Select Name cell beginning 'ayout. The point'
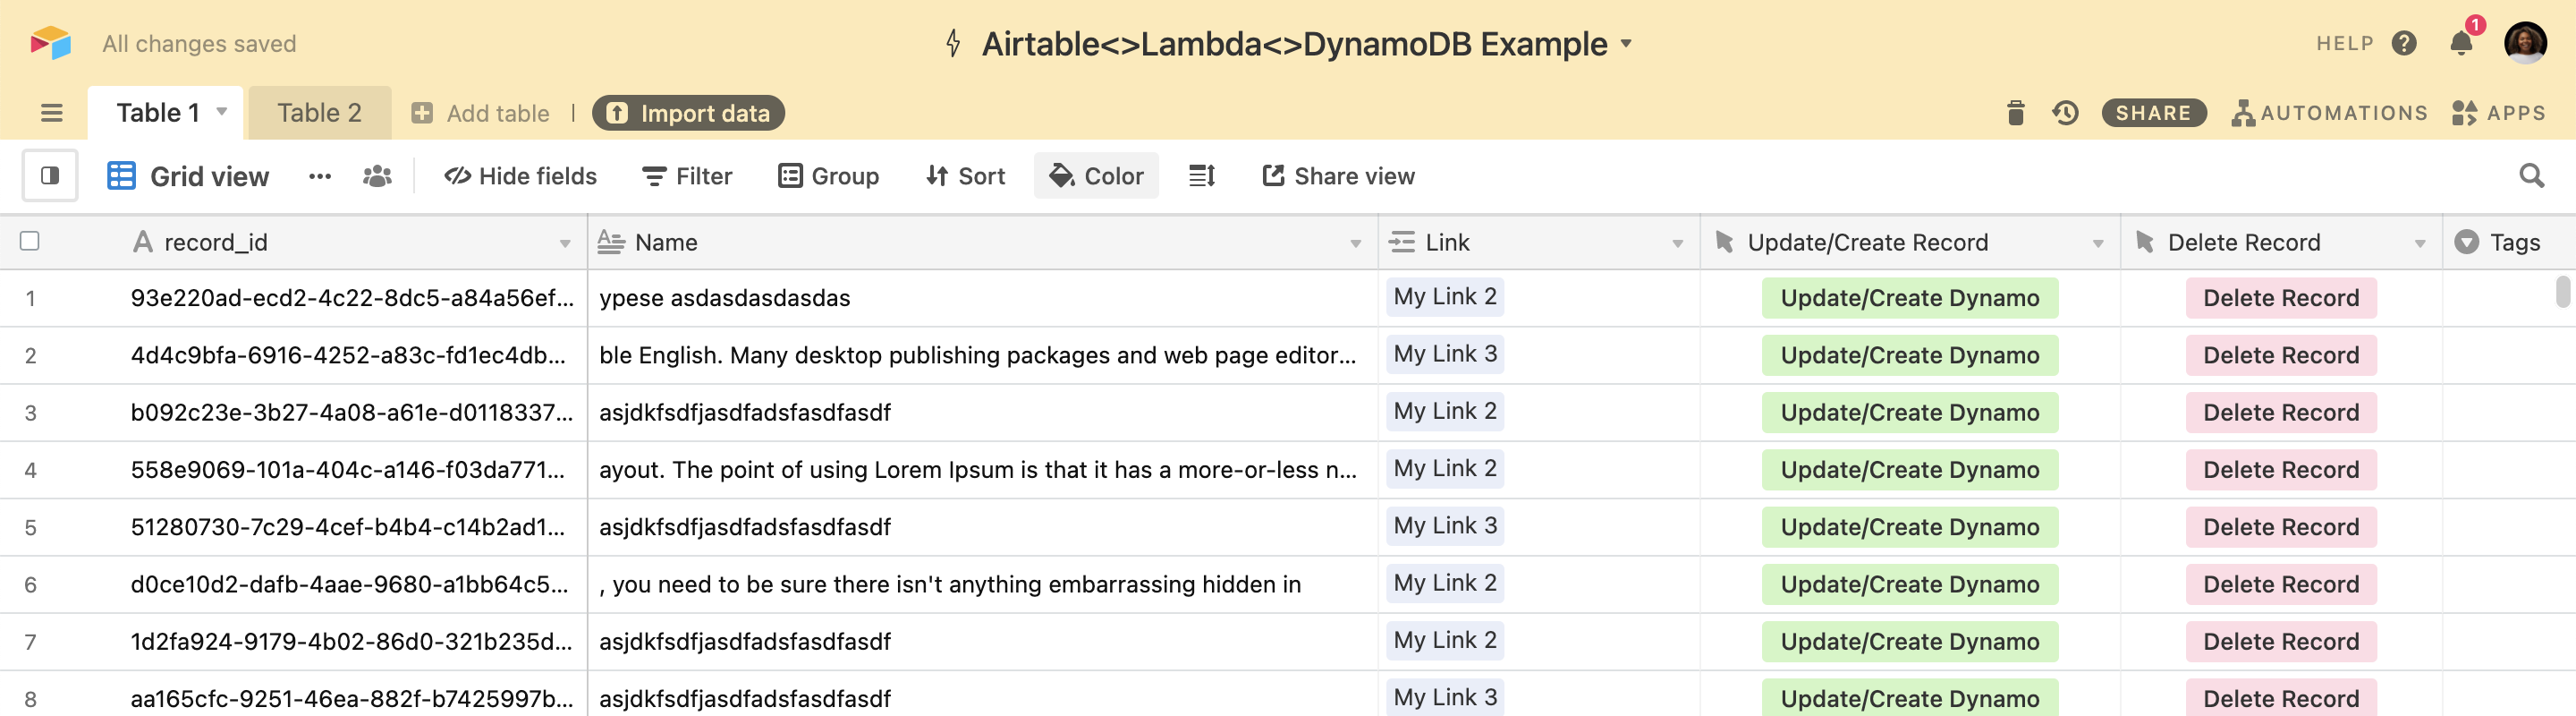The width and height of the screenshot is (2576, 716). [x=983, y=470]
